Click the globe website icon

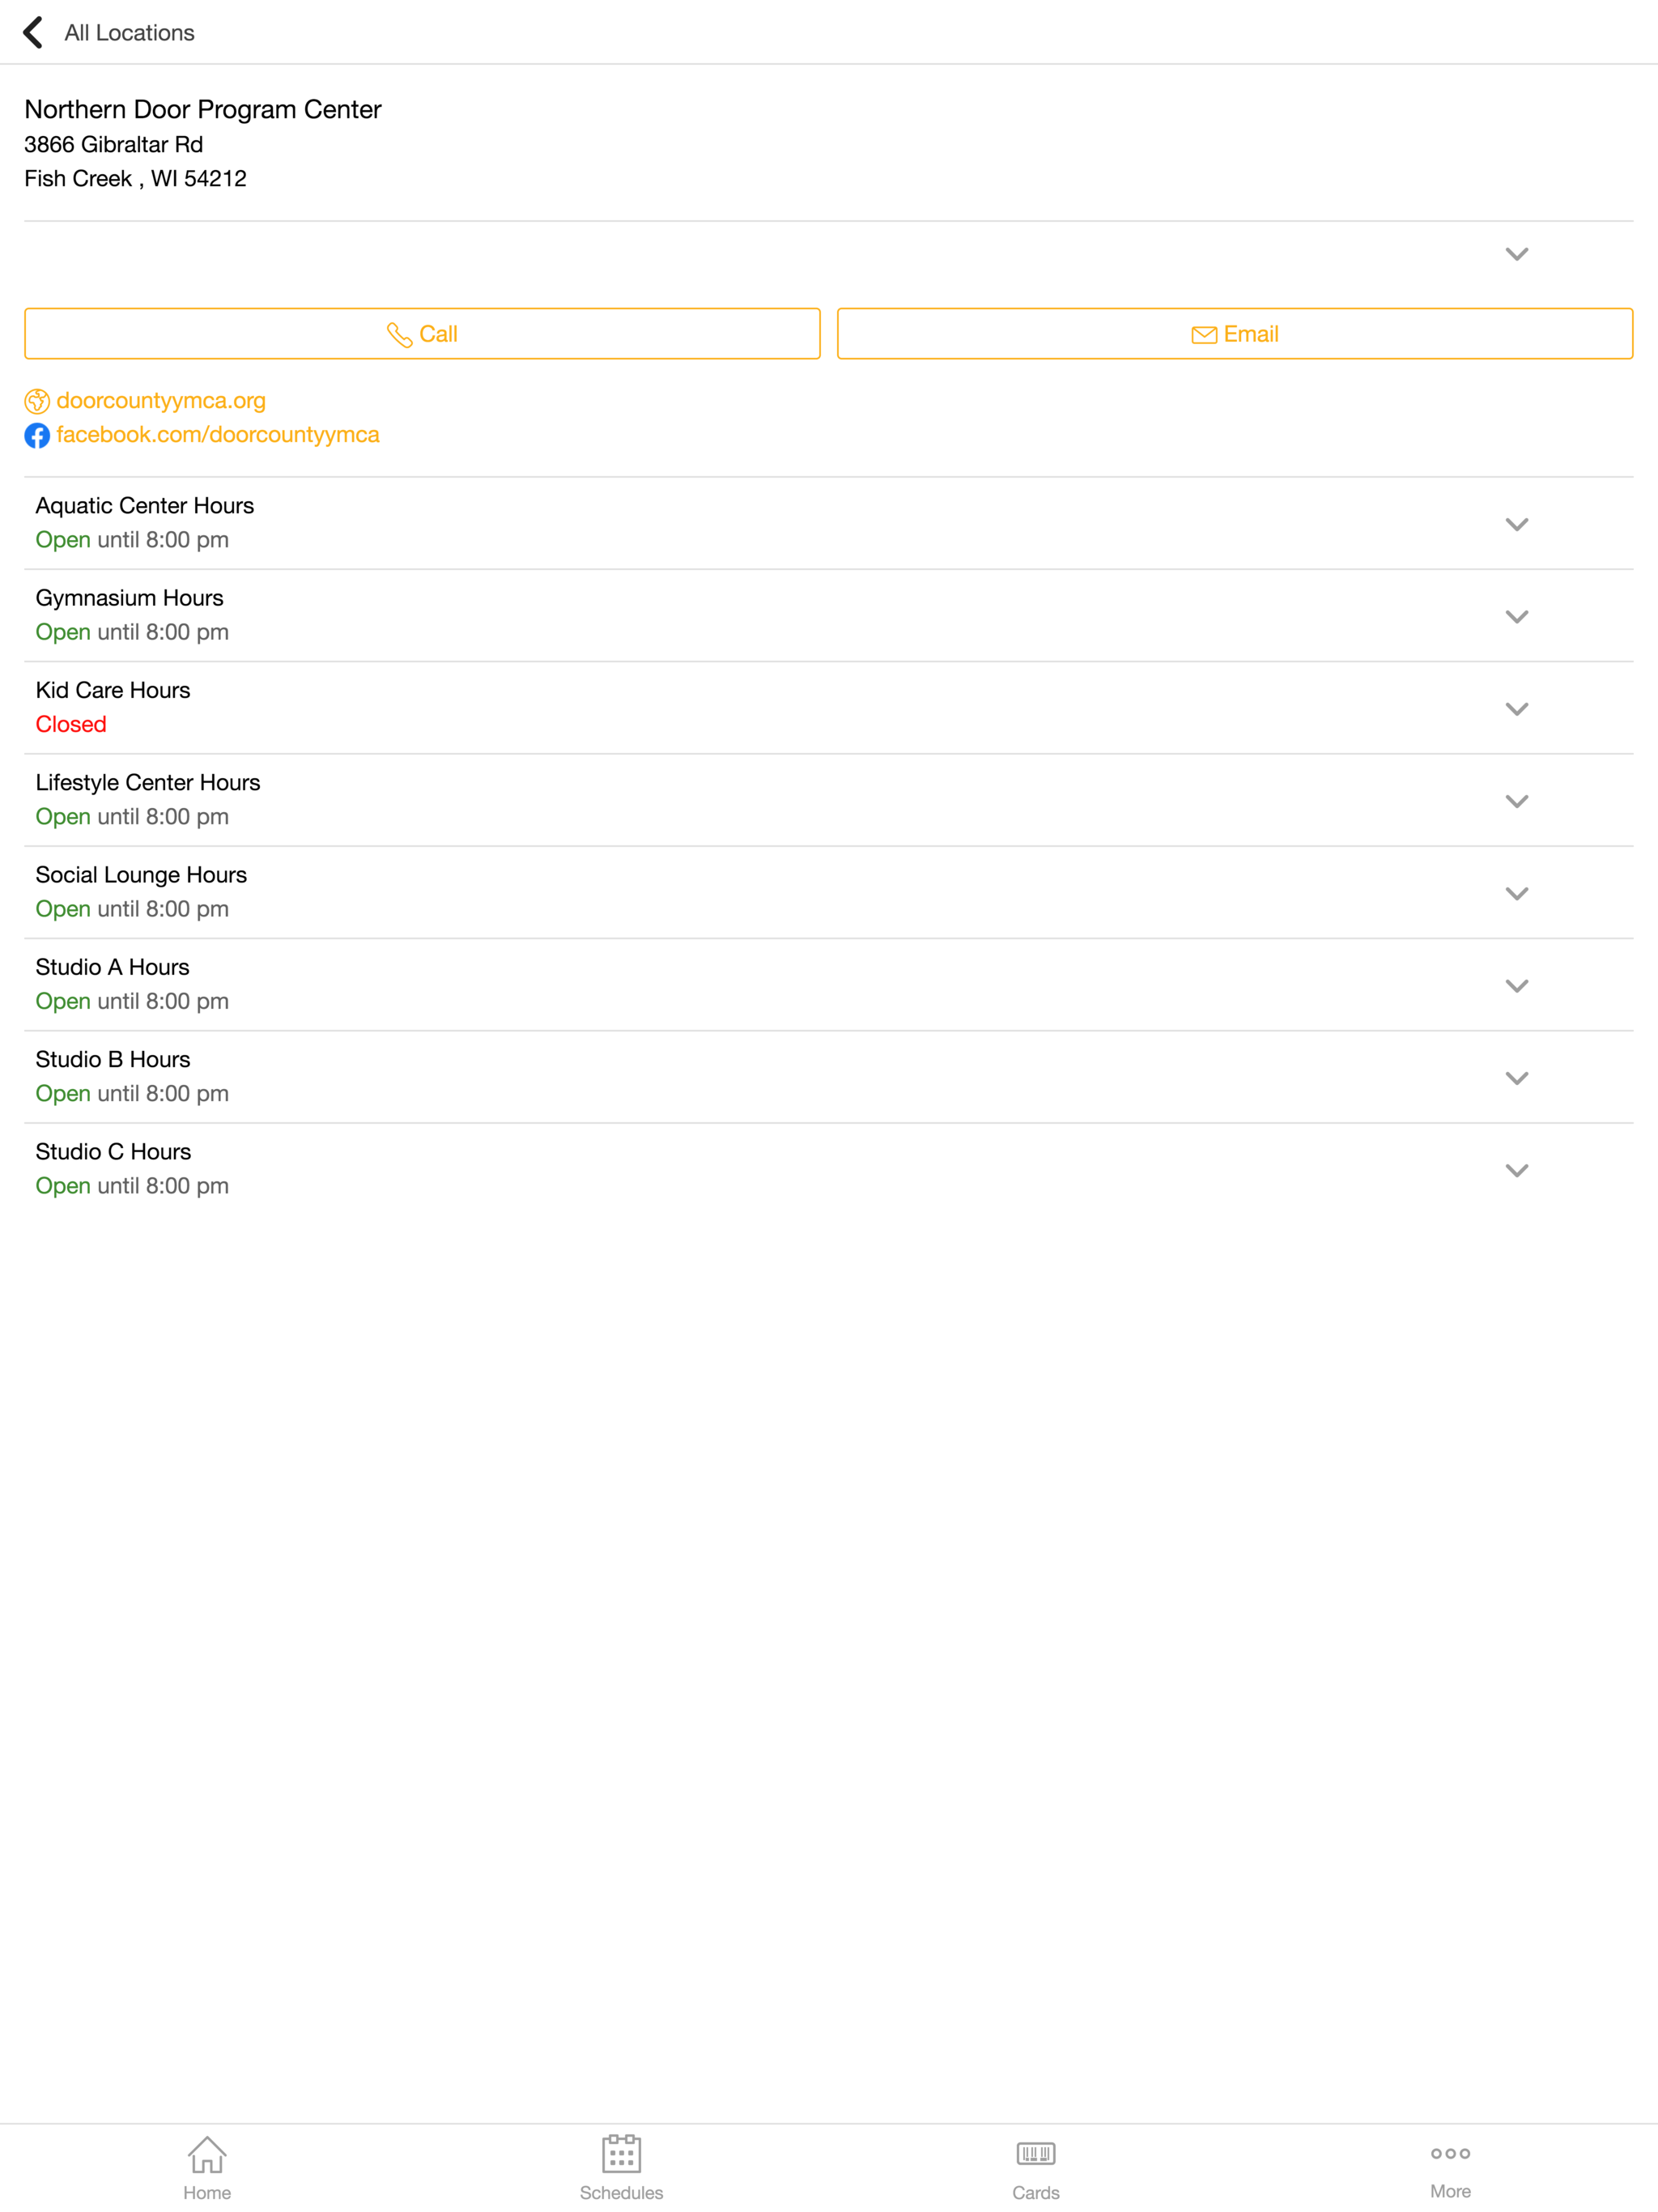click(x=37, y=401)
